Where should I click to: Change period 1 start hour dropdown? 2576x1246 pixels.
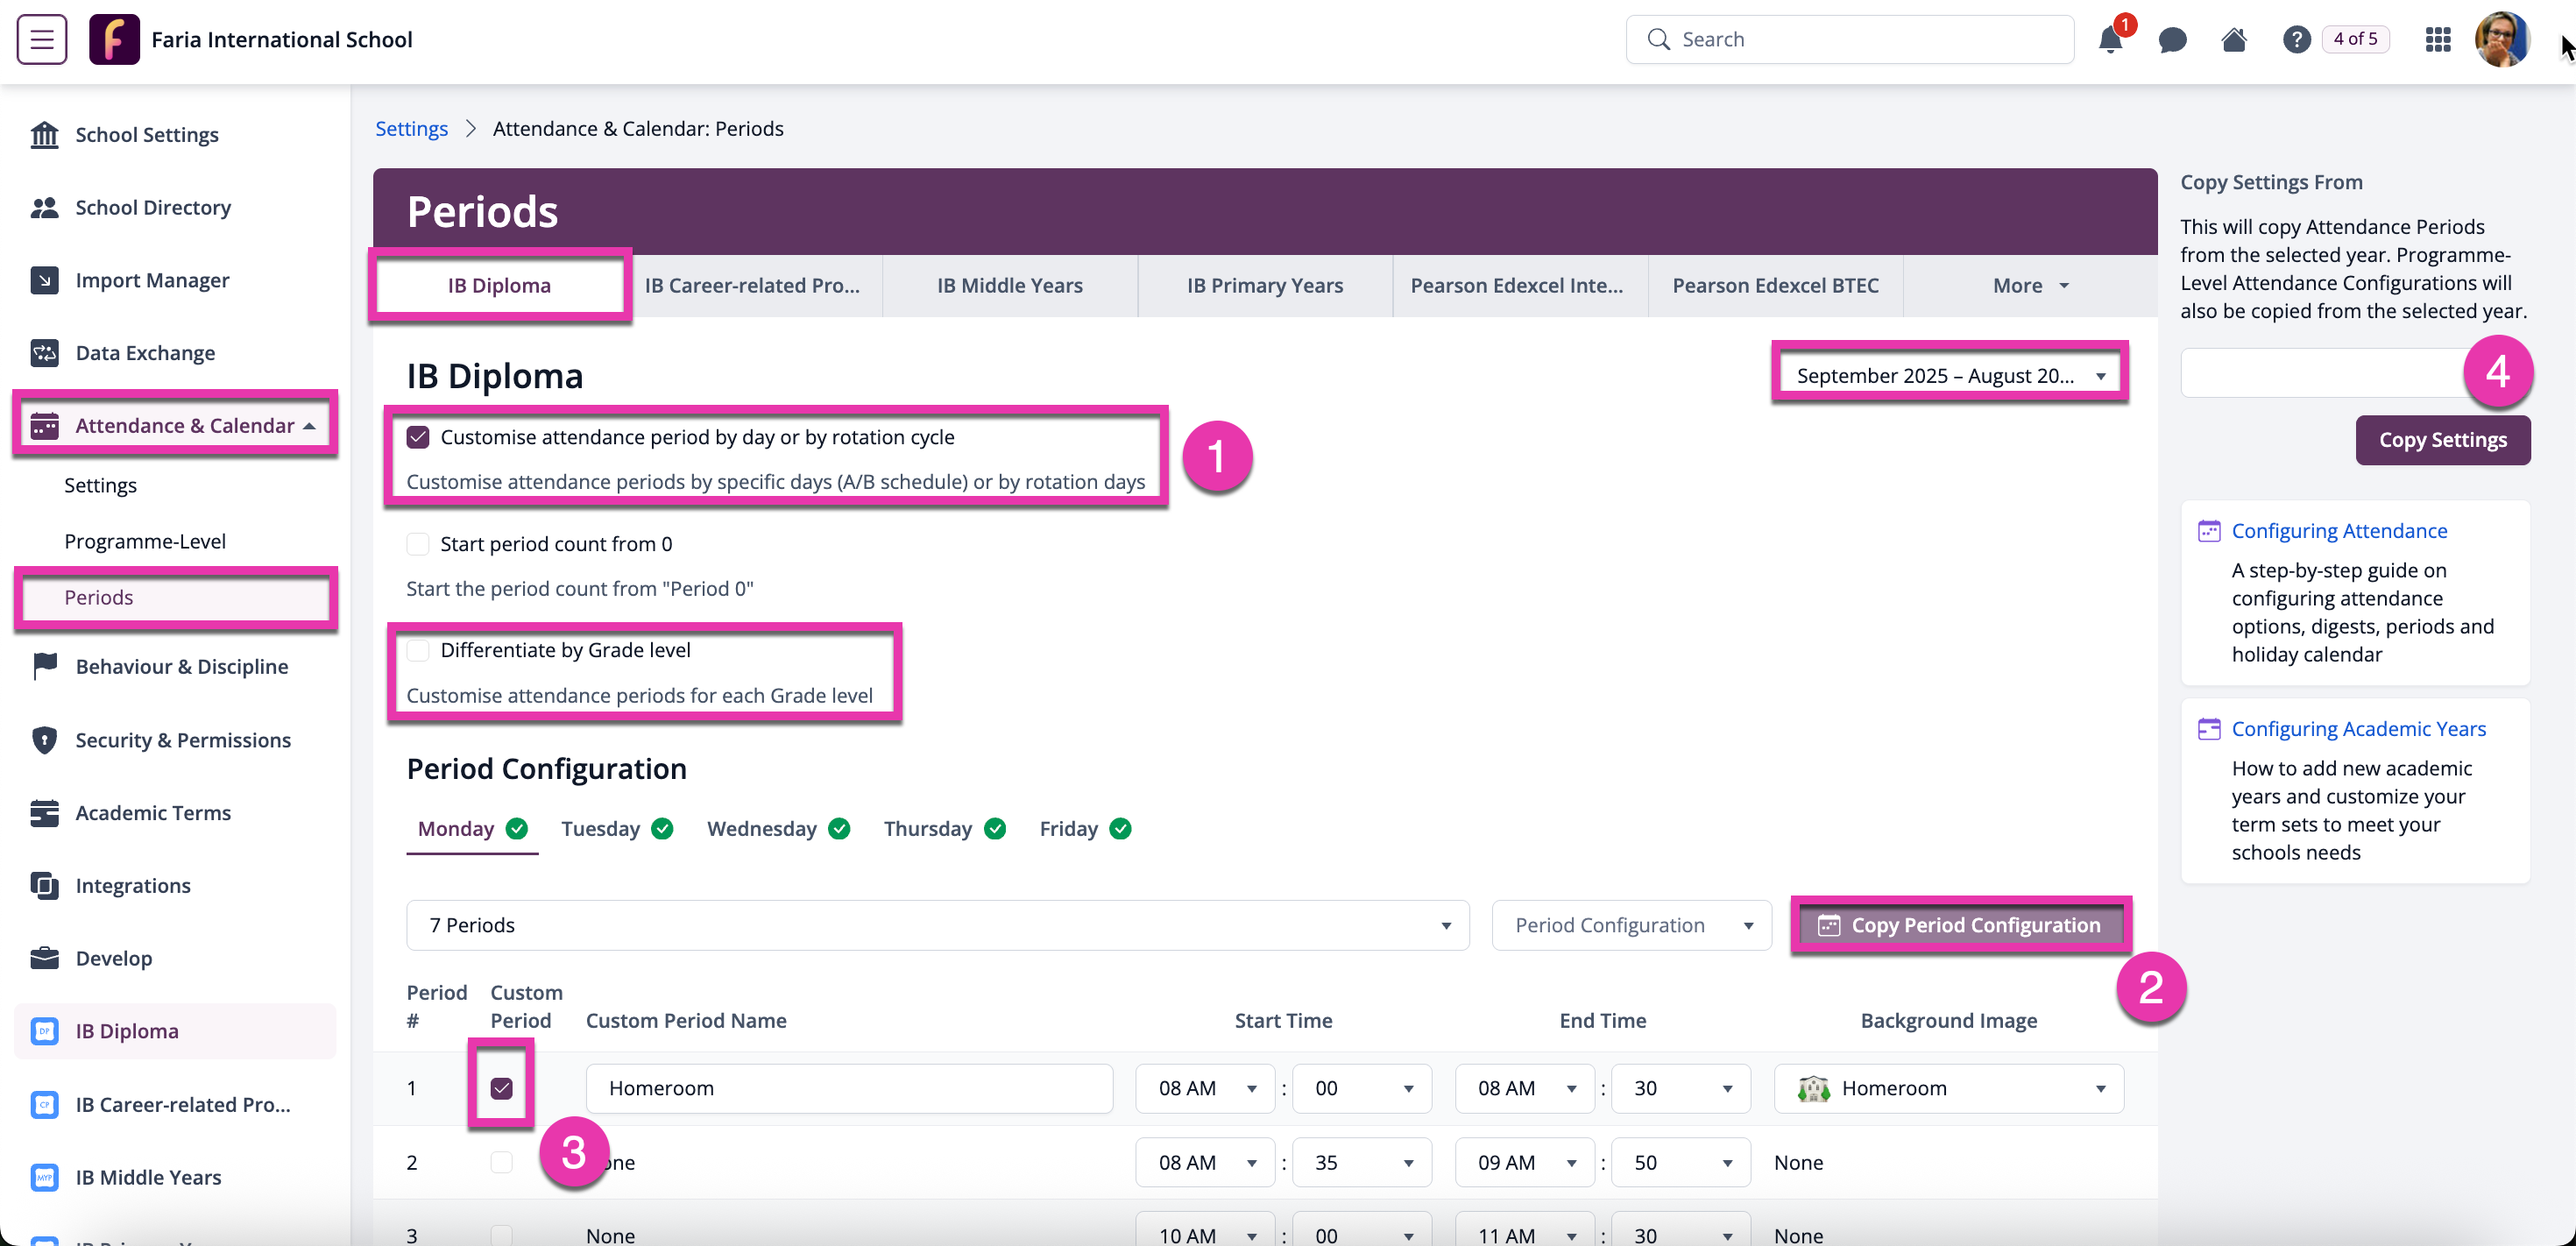coord(1206,1088)
